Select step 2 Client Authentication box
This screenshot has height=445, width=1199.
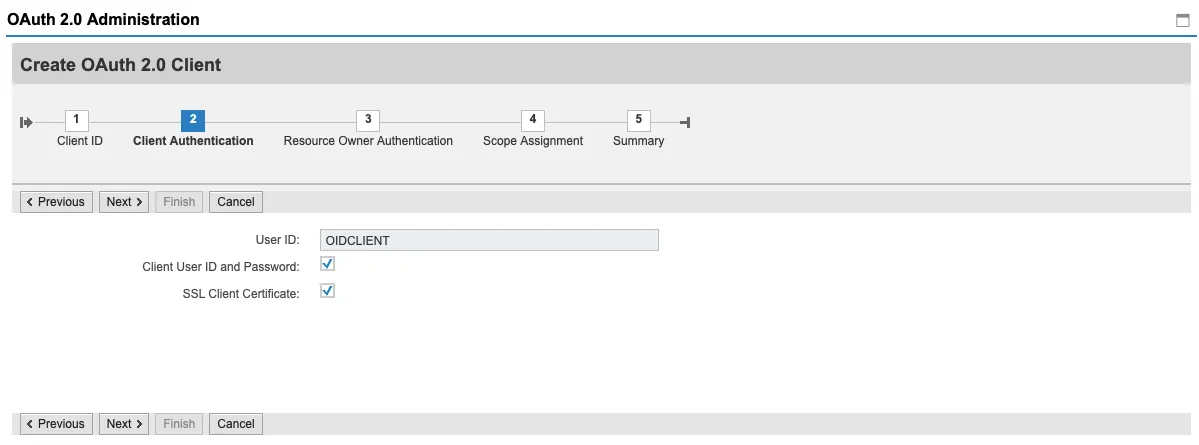193,120
